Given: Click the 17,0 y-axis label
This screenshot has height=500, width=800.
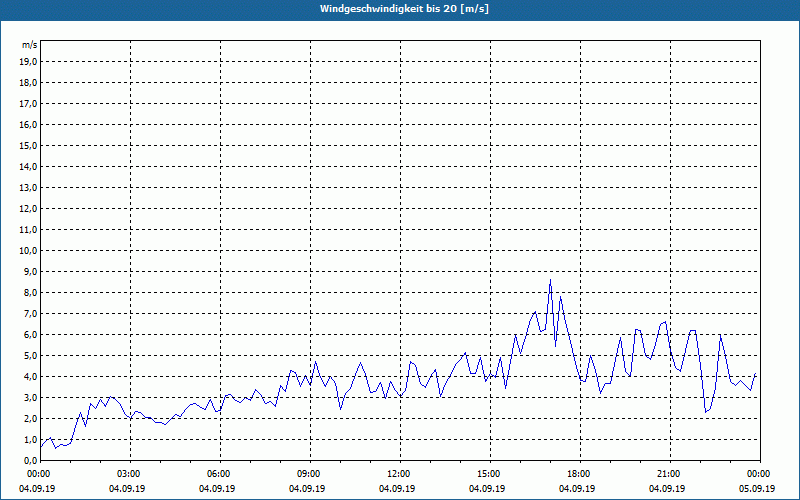Looking at the screenshot, I should [28, 104].
